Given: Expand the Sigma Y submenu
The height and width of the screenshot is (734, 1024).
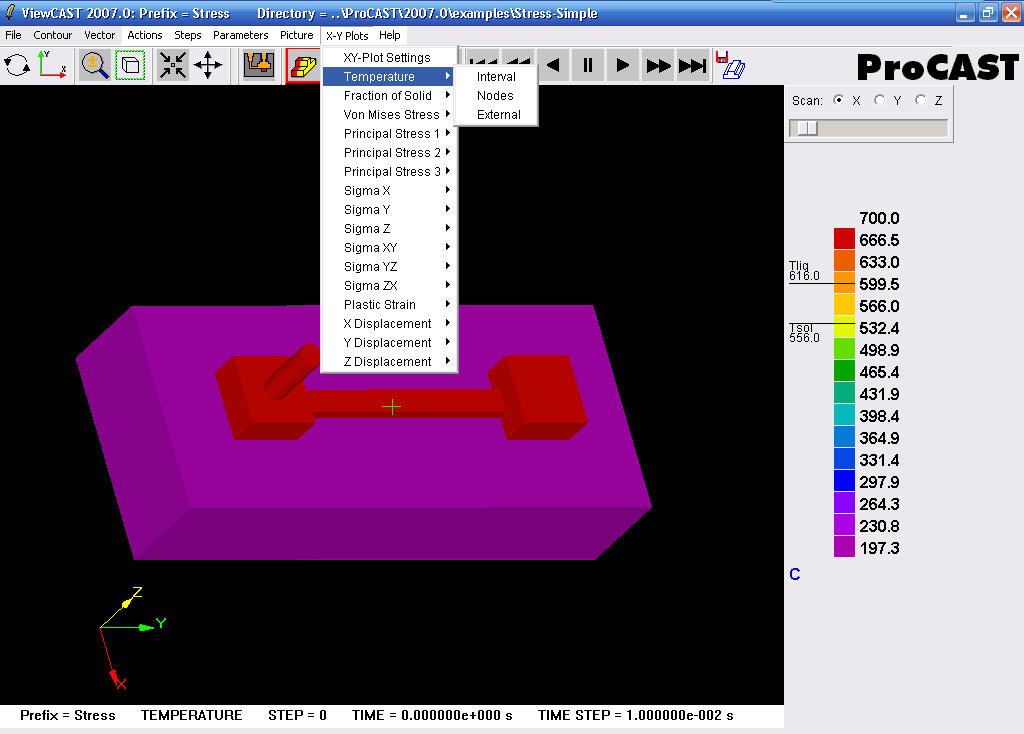Looking at the screenshot, I should (x=389, y=209).
